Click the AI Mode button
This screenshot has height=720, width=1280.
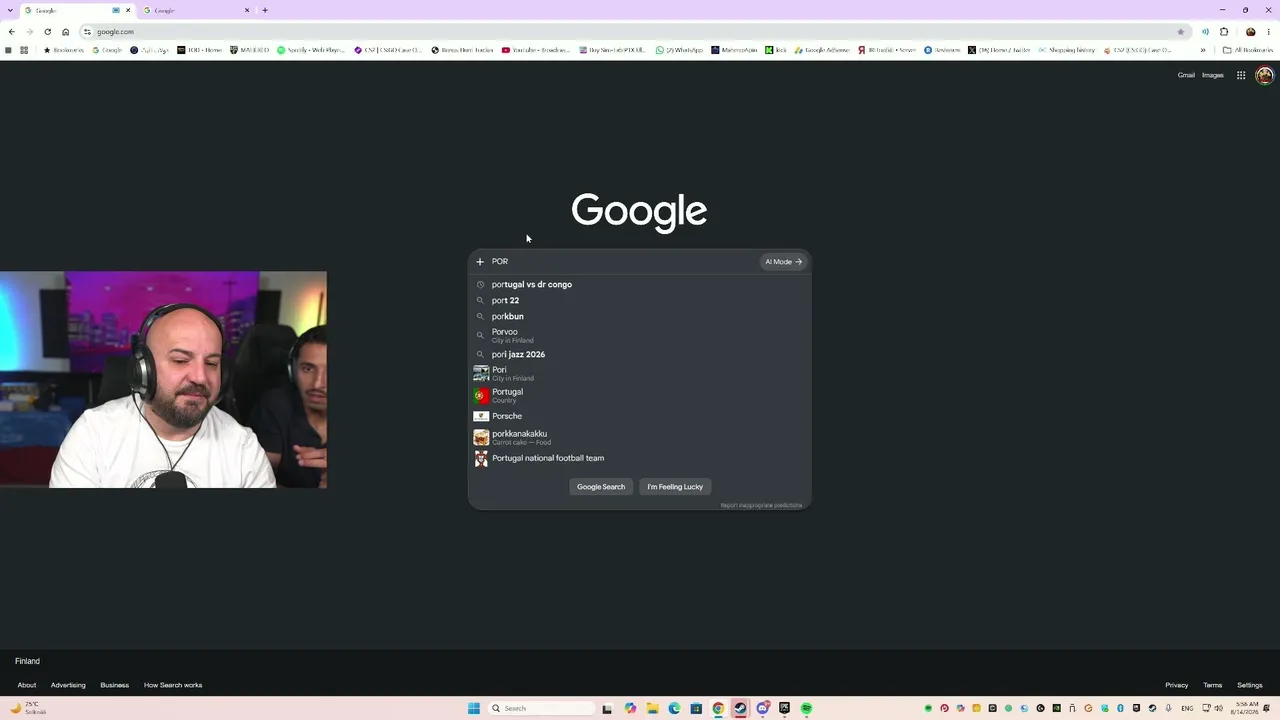[784, 262]
